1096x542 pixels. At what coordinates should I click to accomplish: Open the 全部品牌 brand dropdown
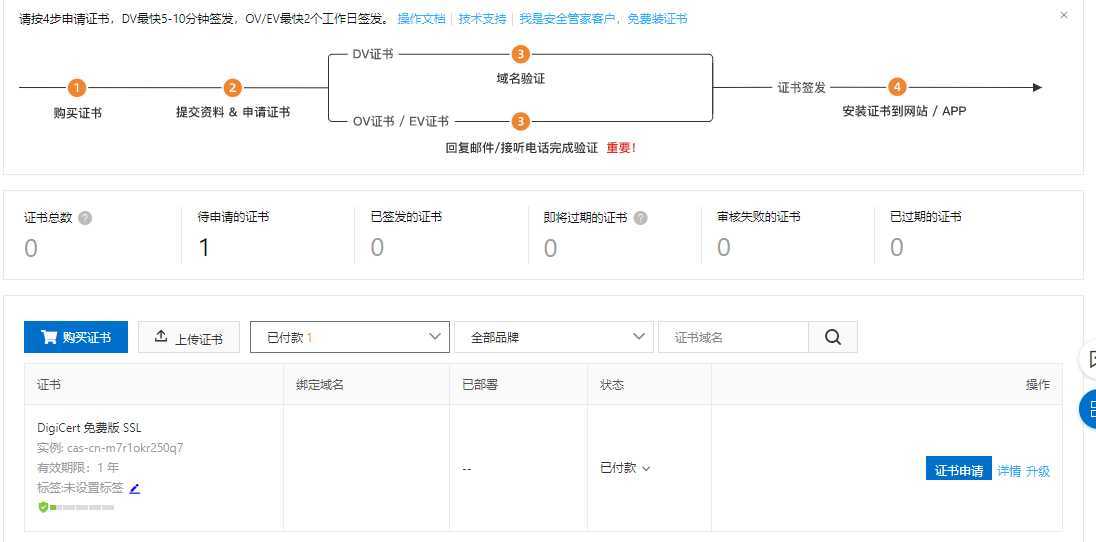554,337
